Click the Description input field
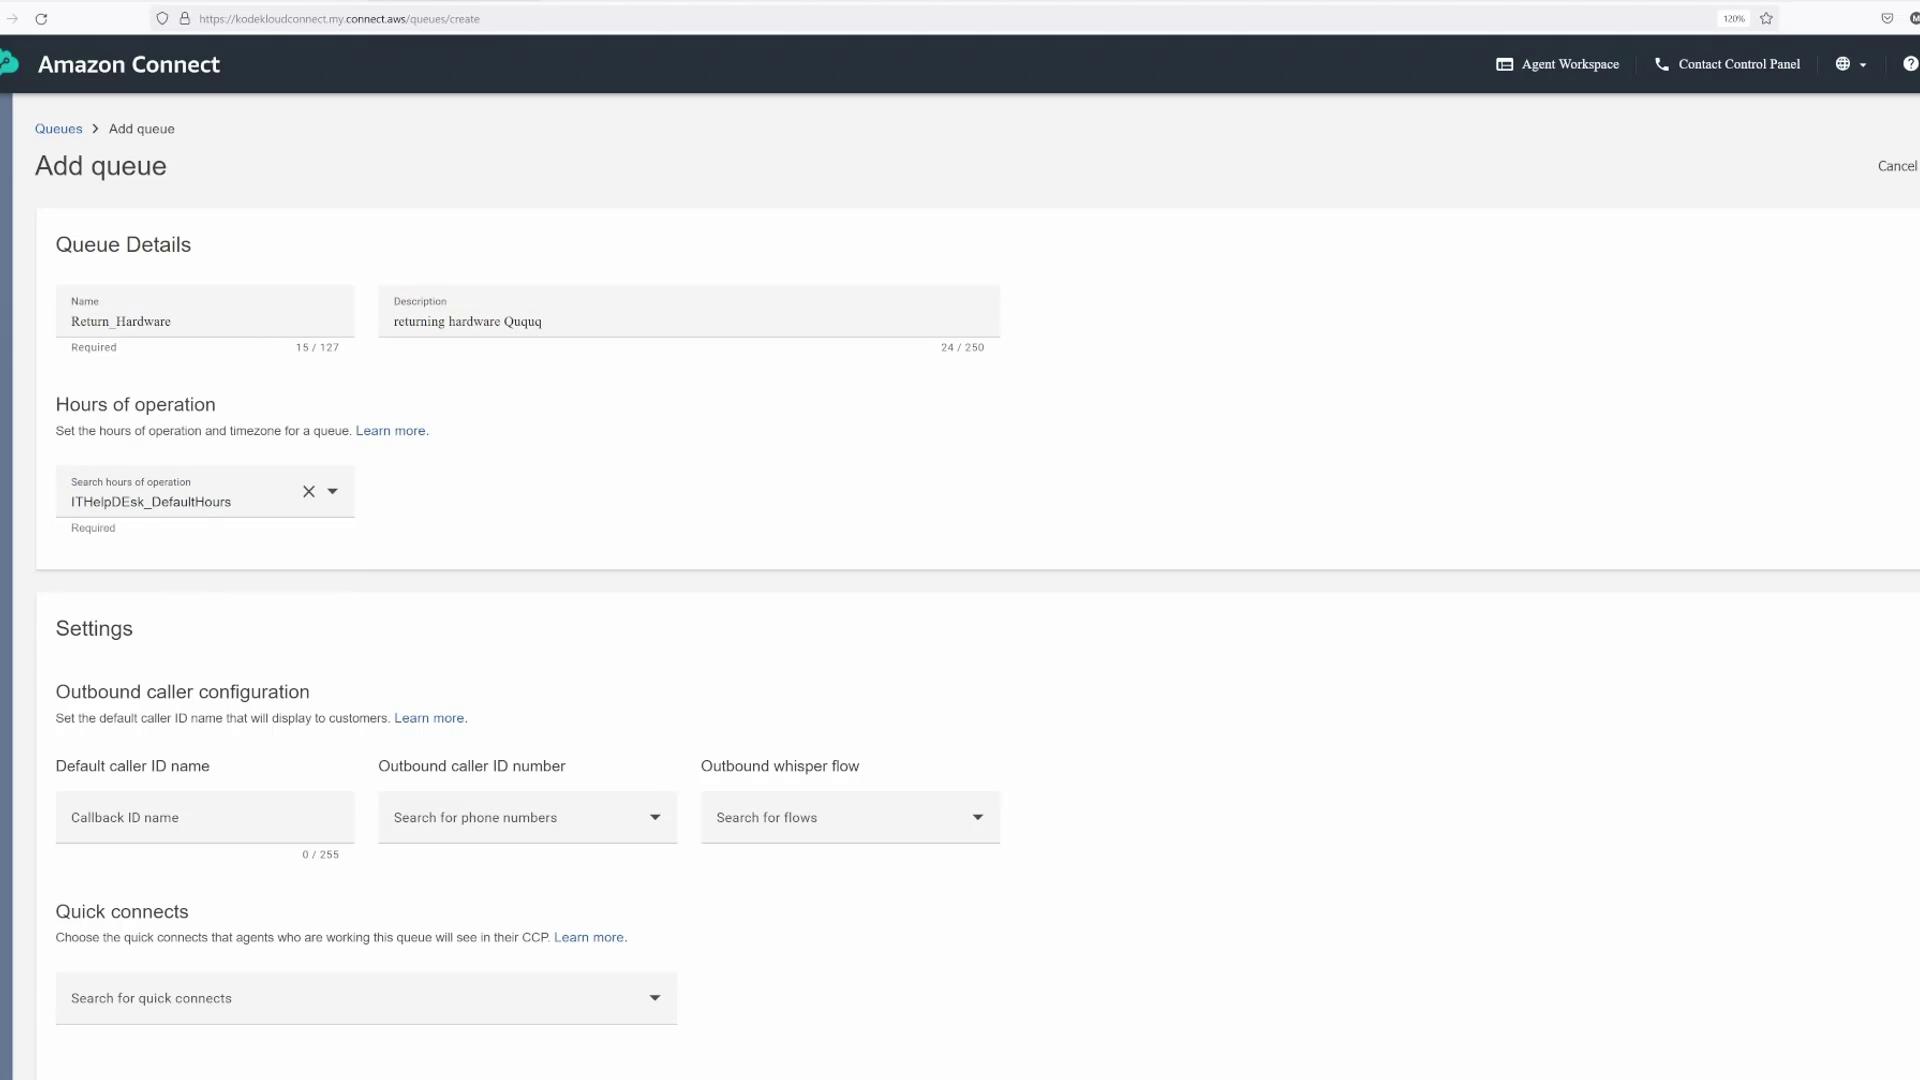 688,321
